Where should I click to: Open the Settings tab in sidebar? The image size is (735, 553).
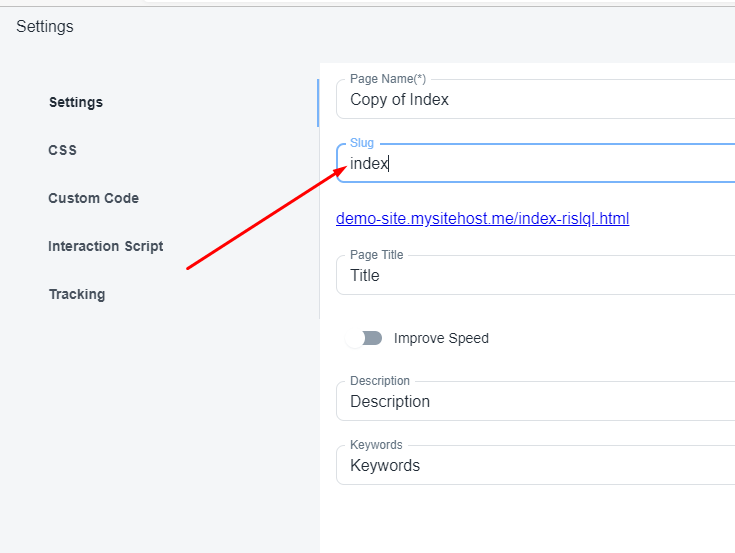76,102
